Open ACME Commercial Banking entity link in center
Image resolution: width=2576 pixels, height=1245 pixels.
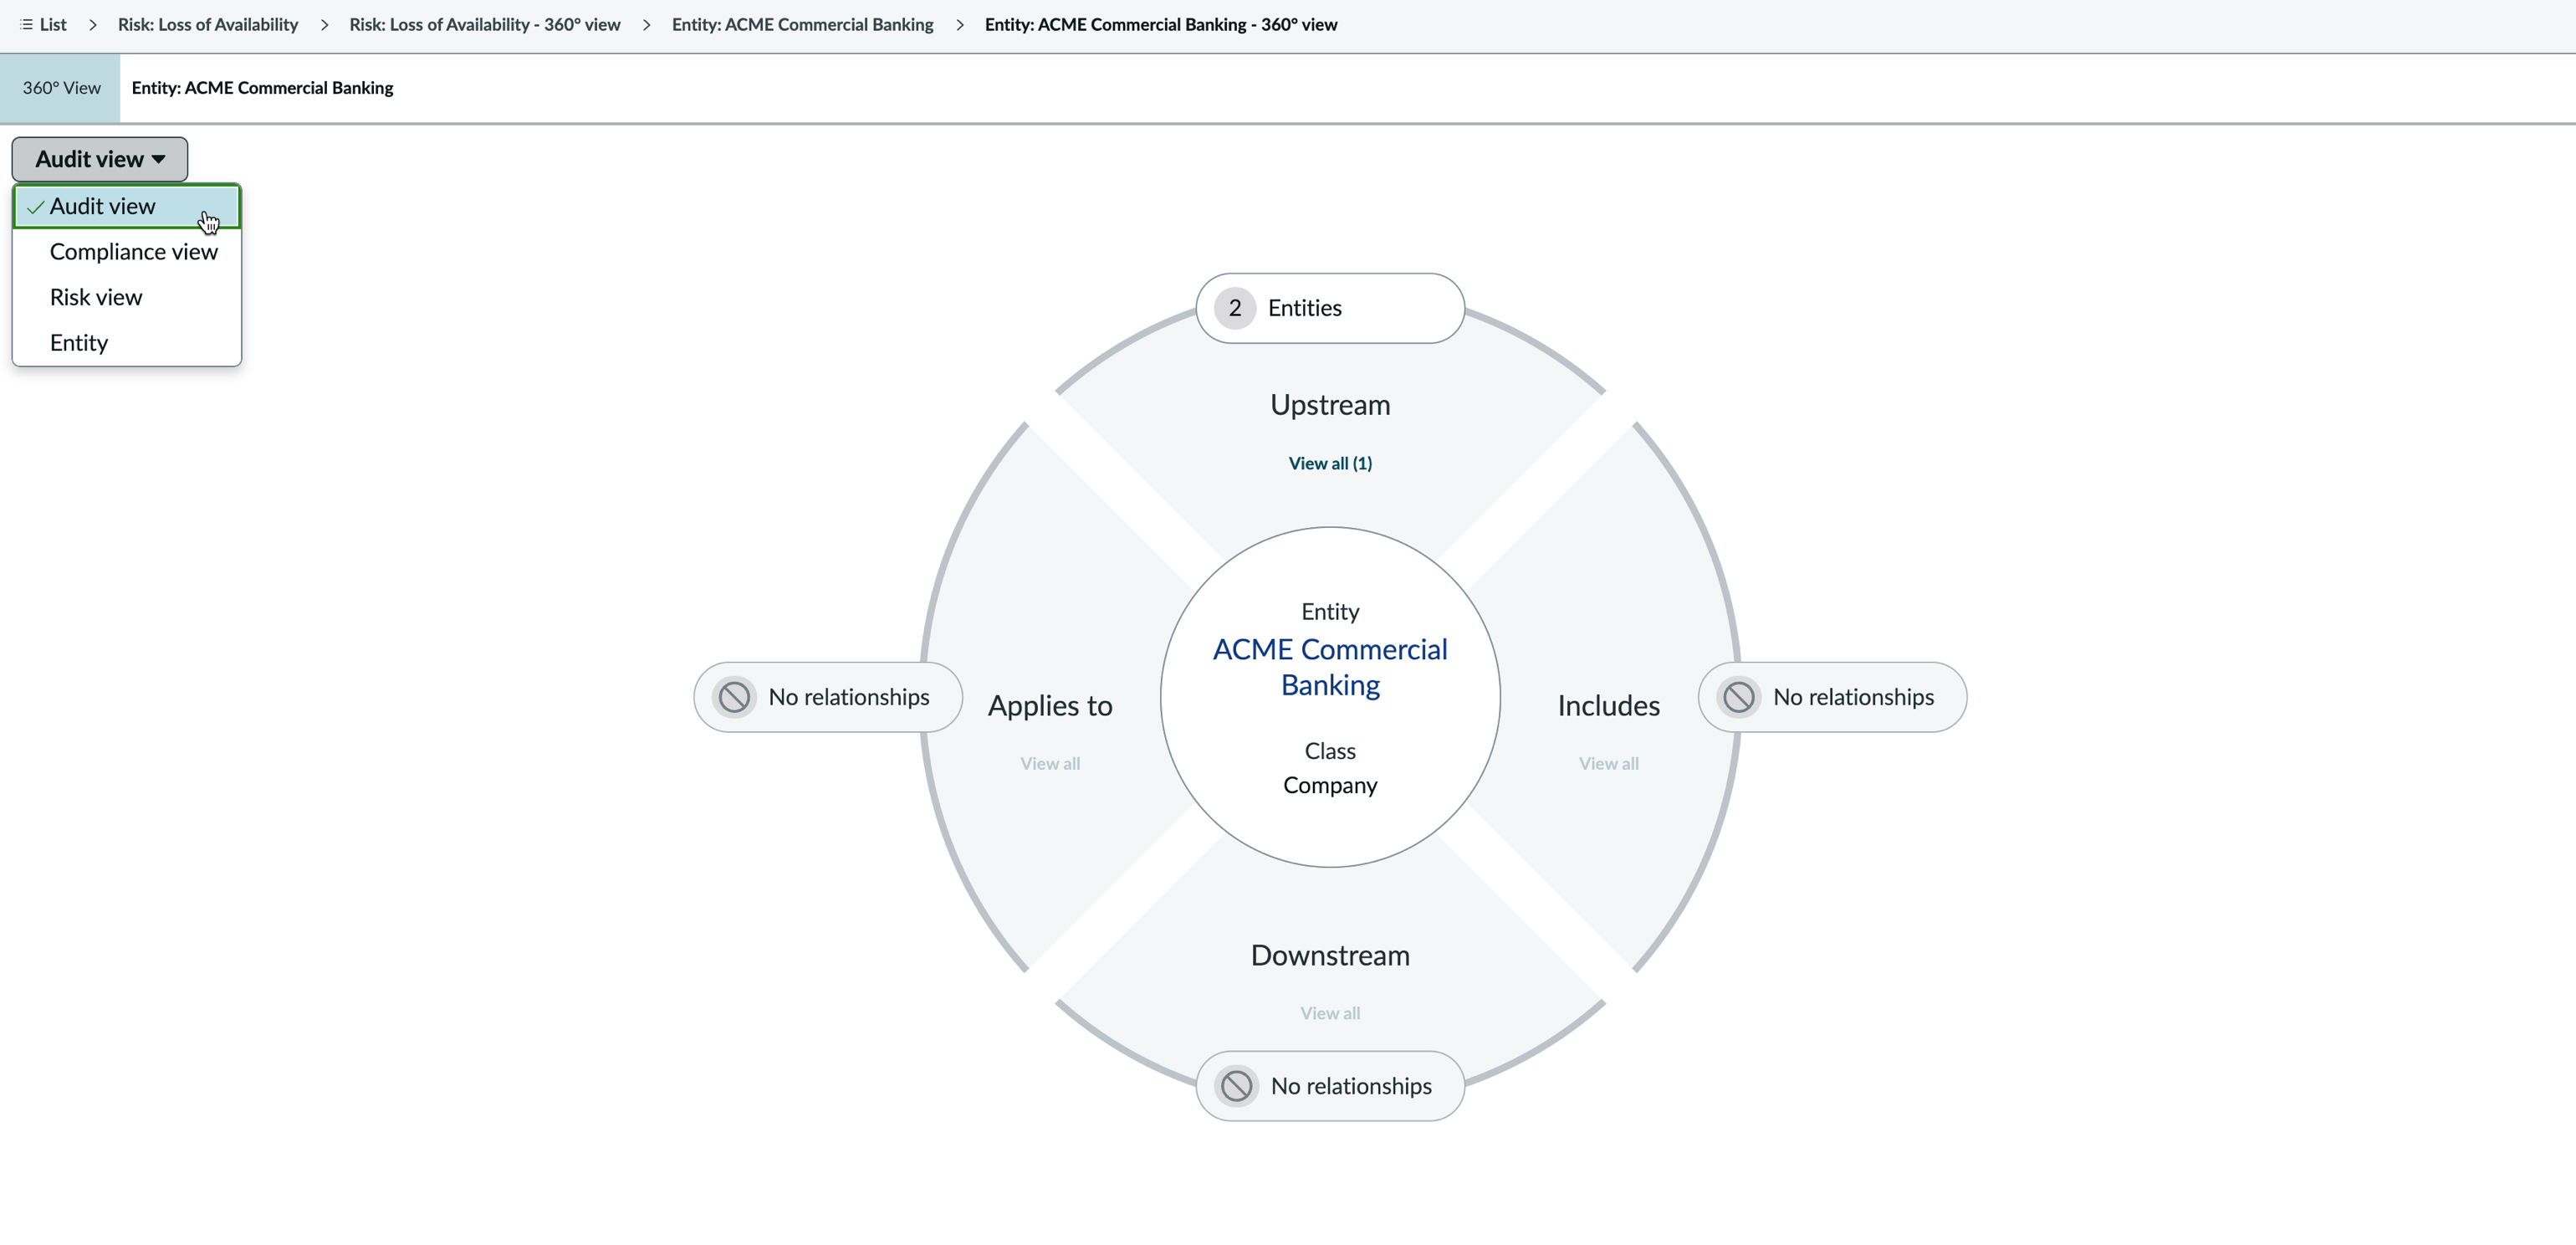(x=1330, y=667)
